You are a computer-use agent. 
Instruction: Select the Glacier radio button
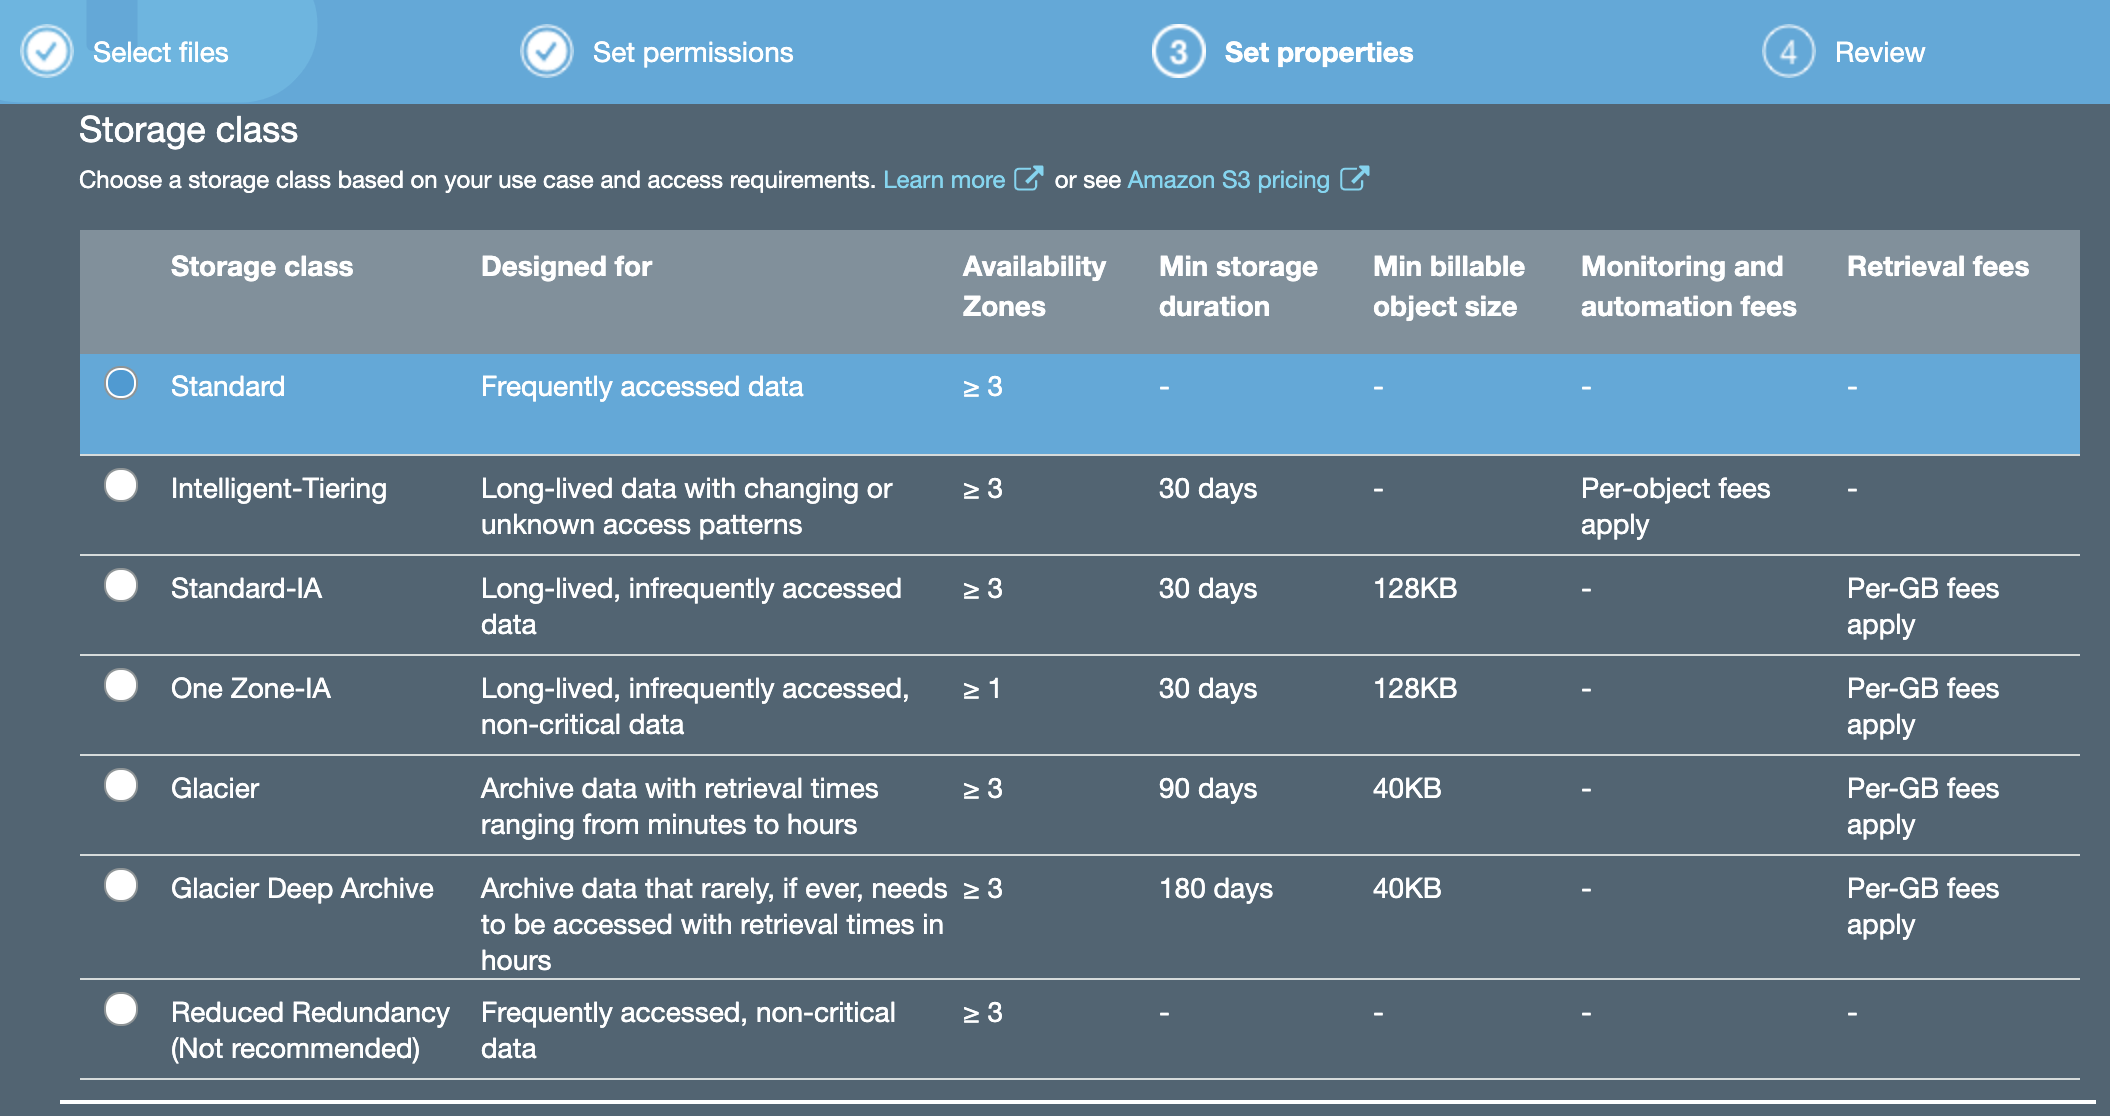click(121, 786)
